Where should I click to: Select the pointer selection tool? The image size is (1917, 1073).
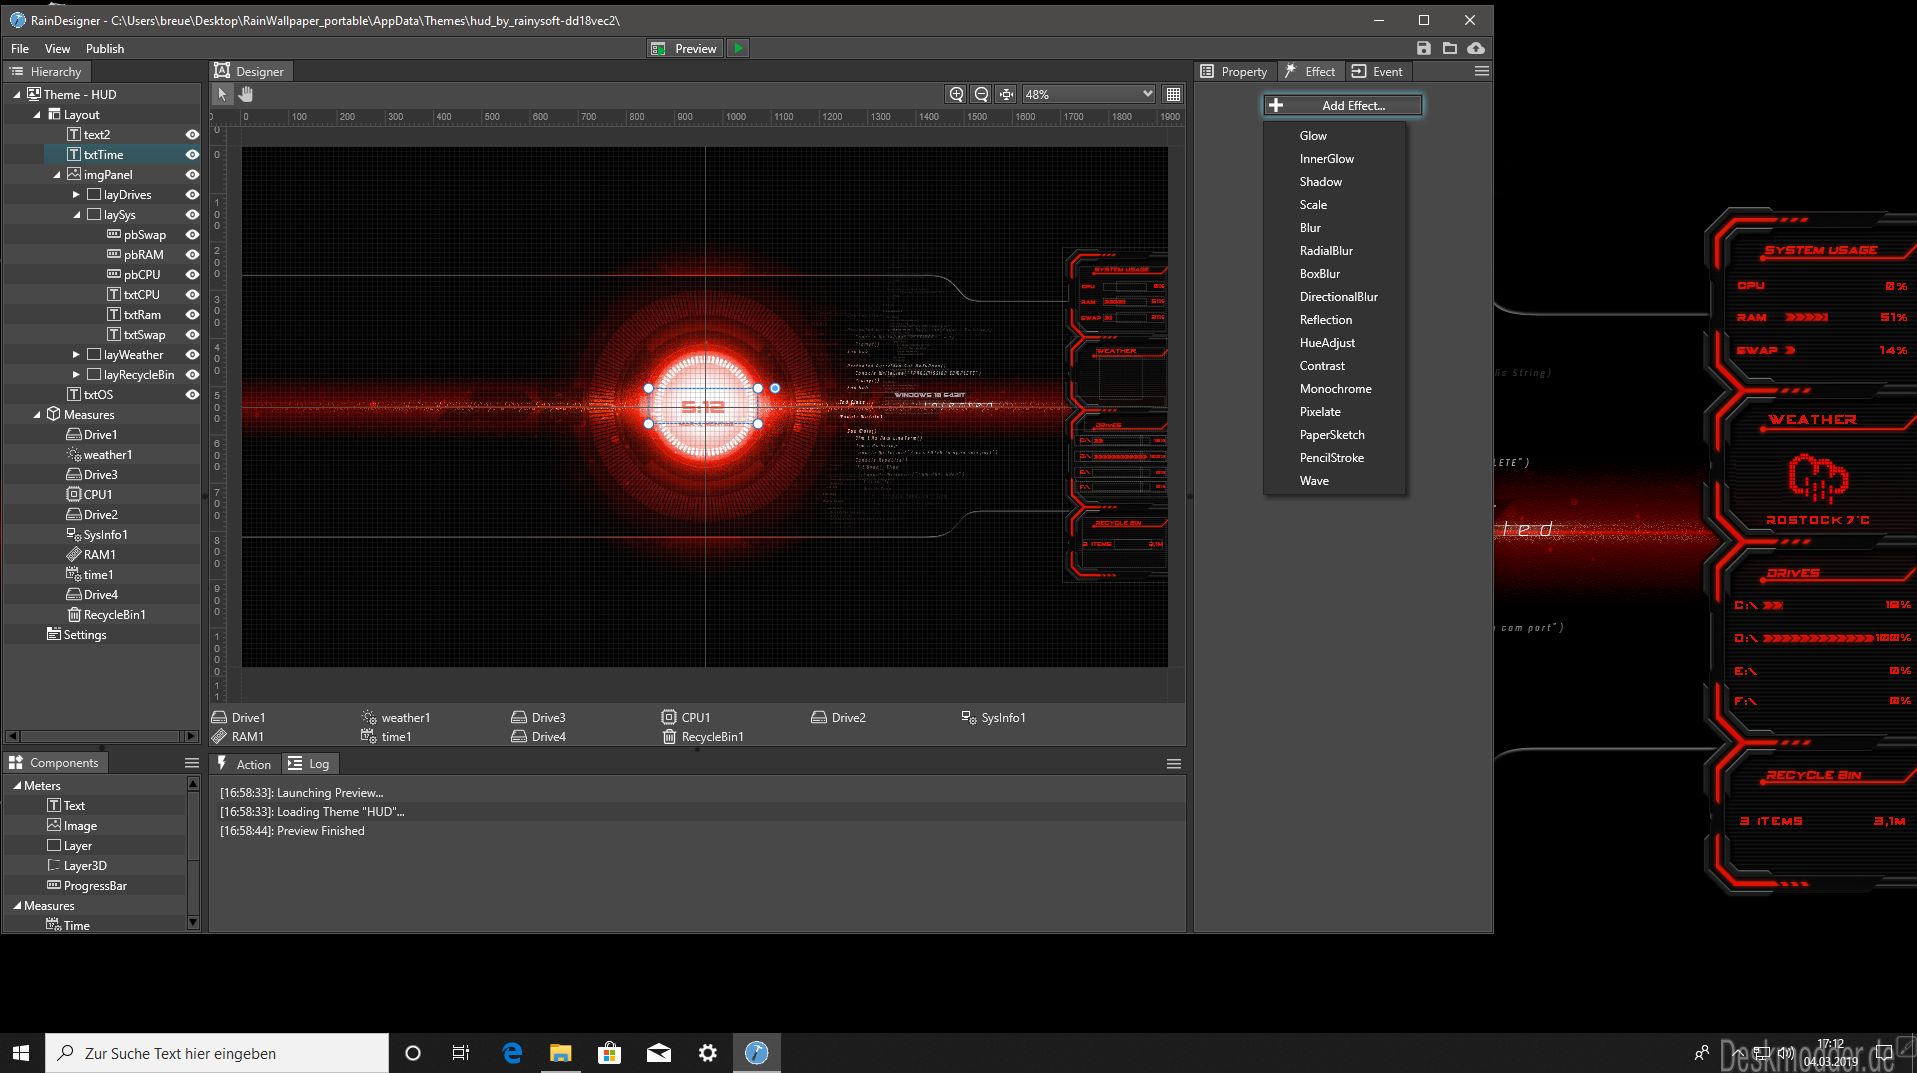click(222, 94)
